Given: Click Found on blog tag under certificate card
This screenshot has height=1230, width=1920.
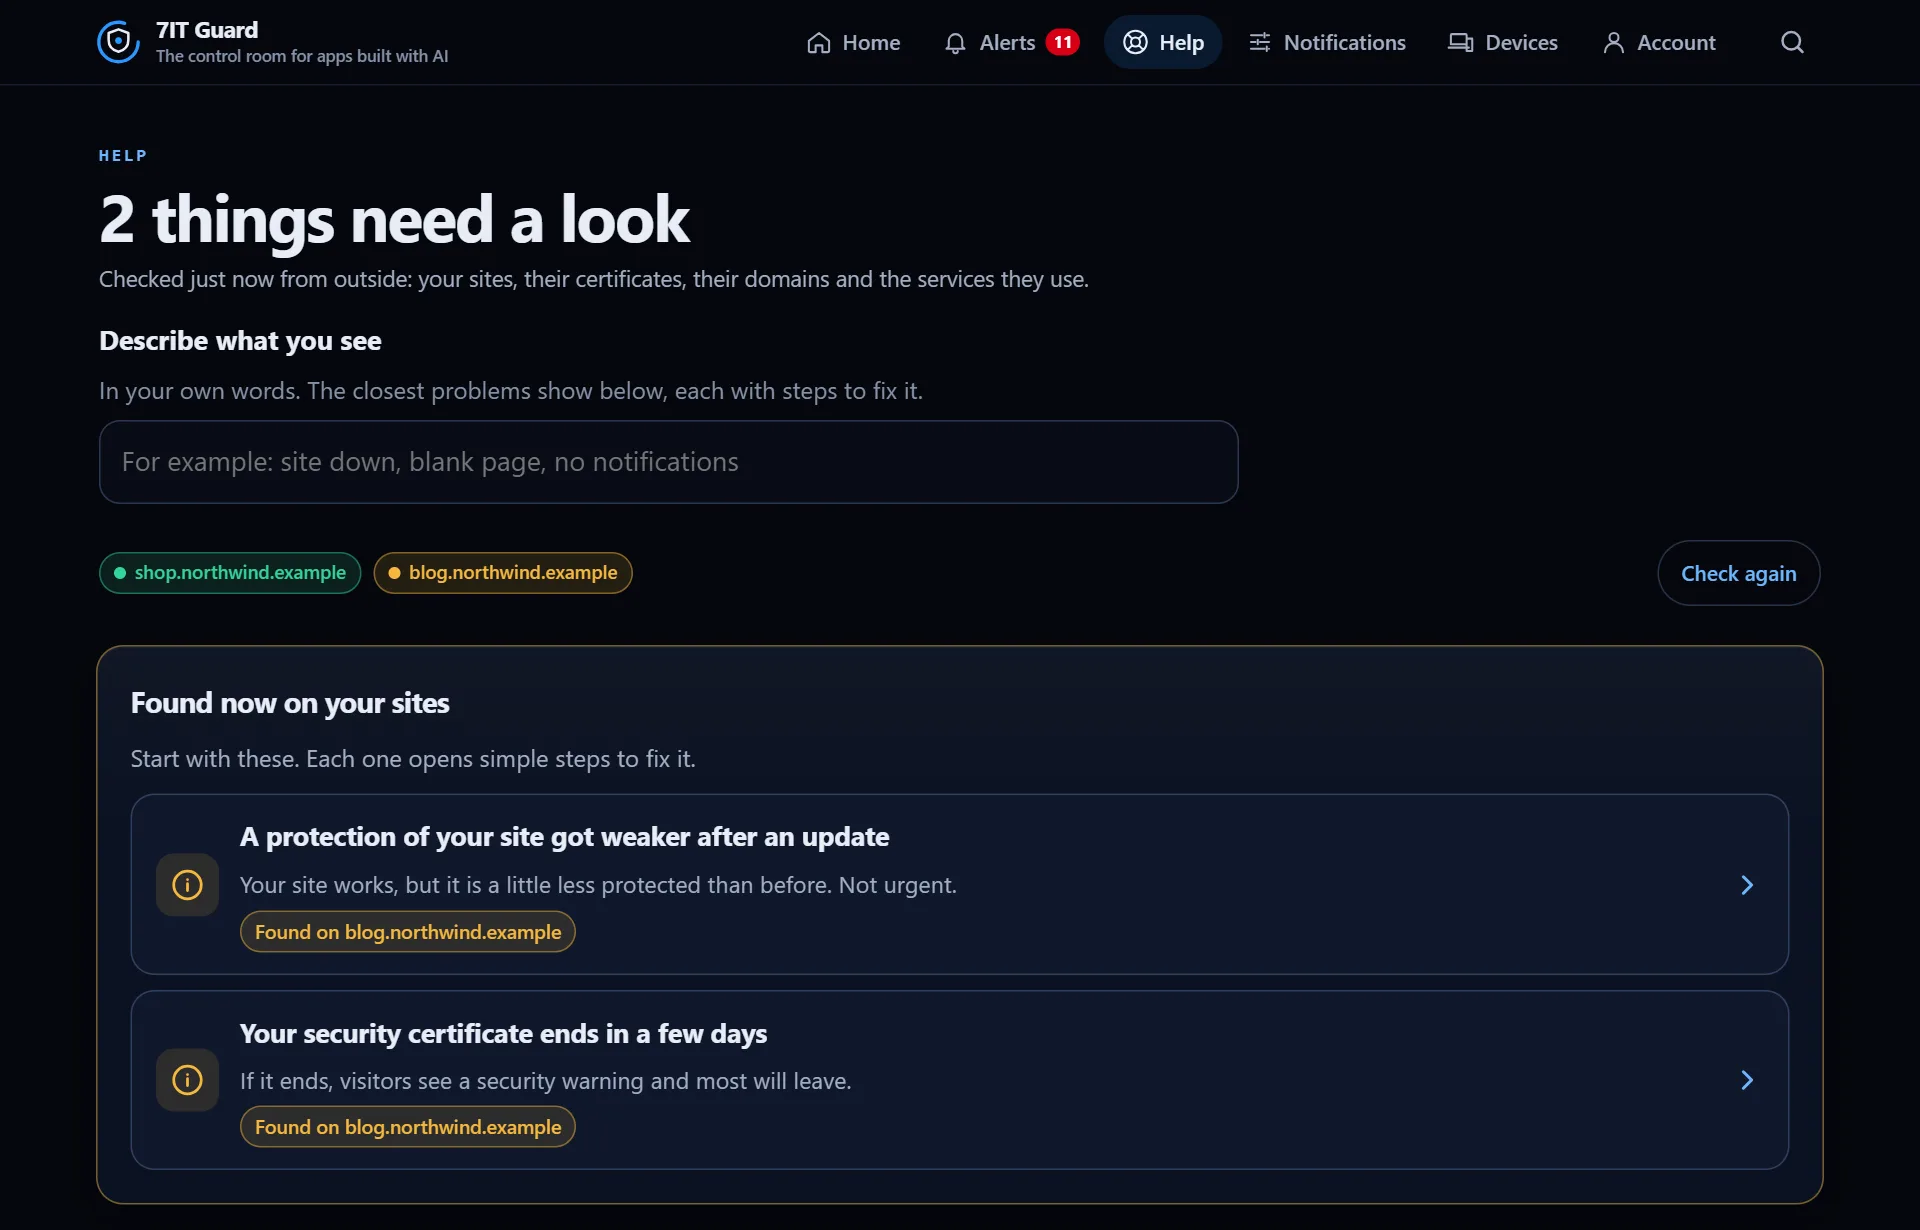Looking at the screenshot, I should click(x=408, y=1127).
